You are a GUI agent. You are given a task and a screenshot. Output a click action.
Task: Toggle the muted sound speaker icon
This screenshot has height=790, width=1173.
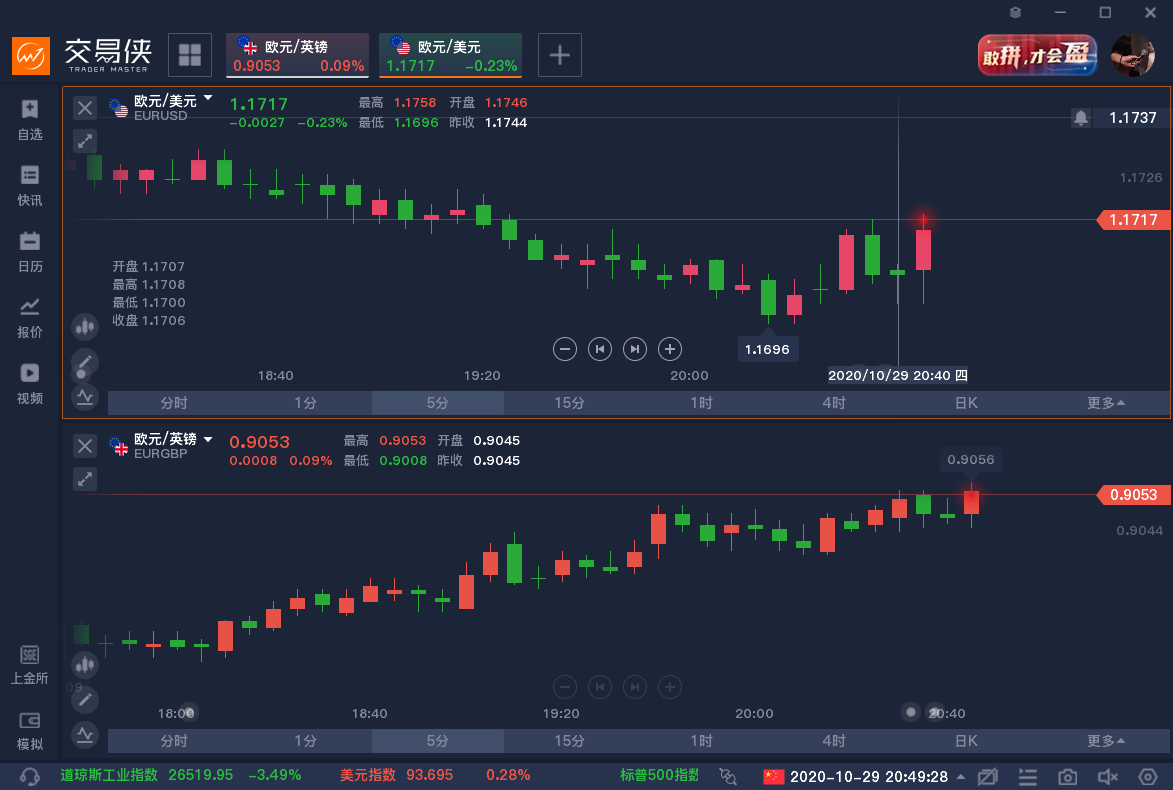(x=1107, y=777)
